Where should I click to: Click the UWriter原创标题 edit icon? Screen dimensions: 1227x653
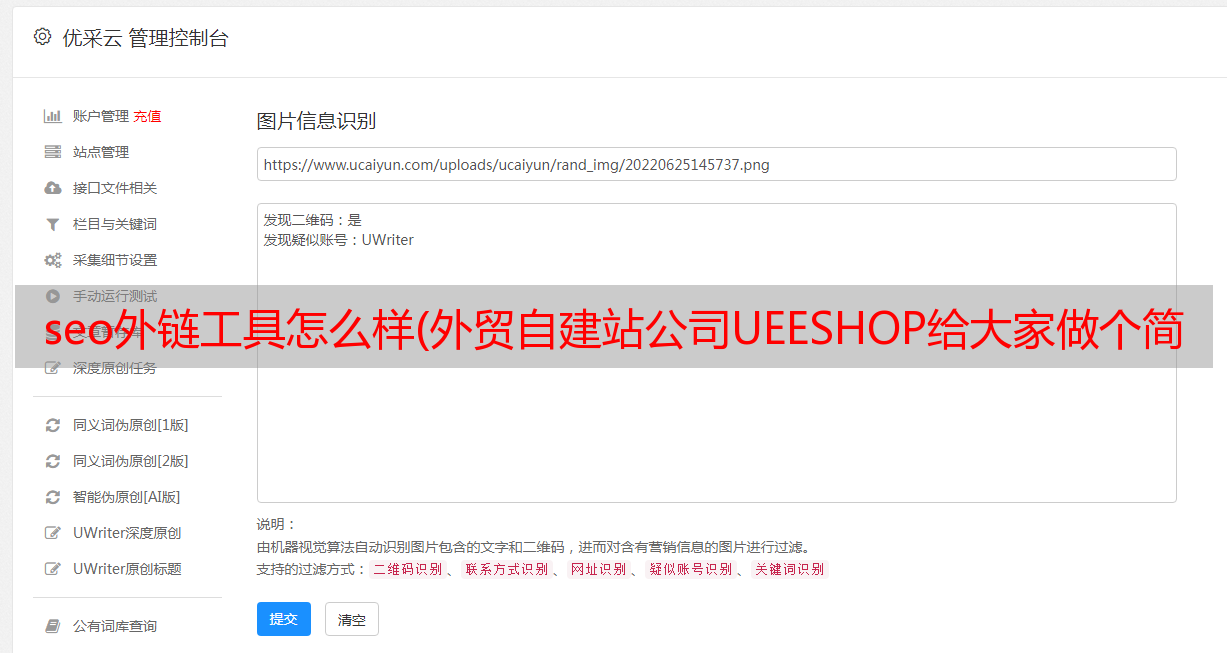(x=53, y=569)
